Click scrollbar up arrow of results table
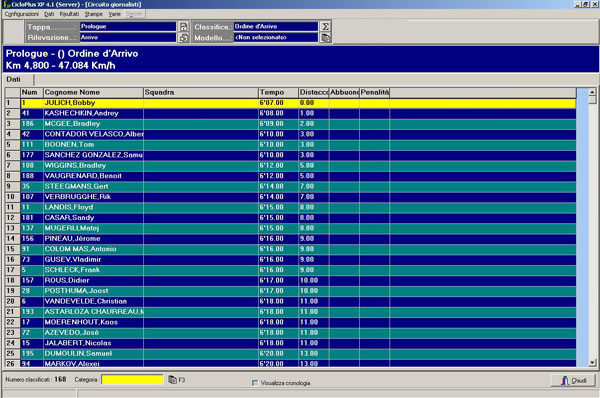600x398 pixels. click(592, 92)
